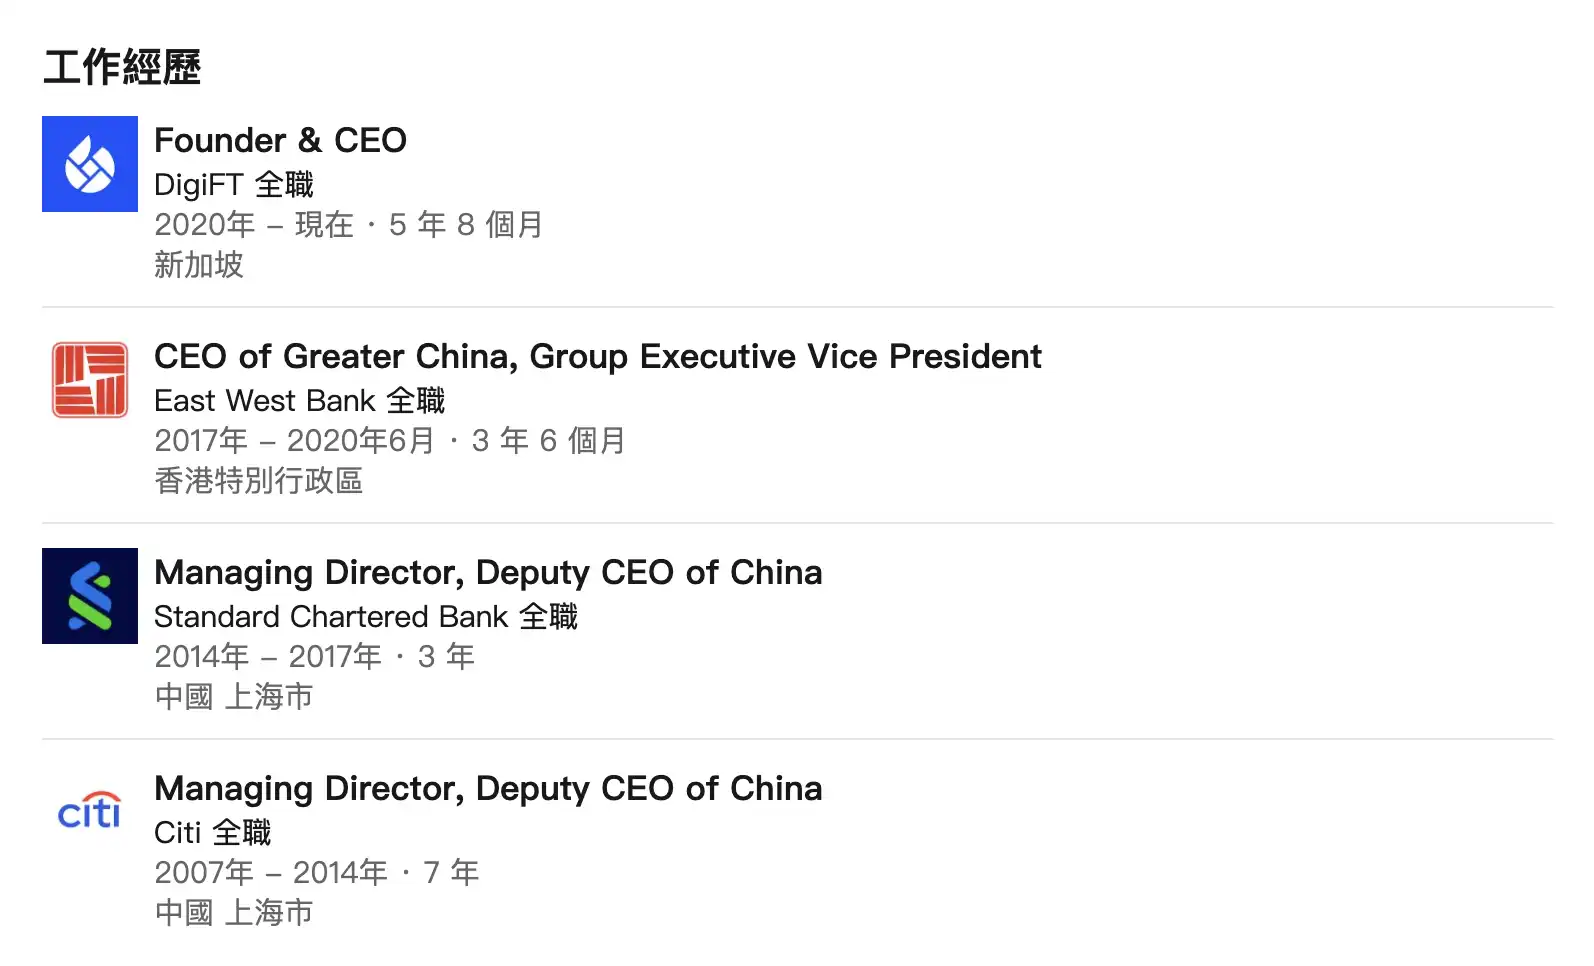This screenshot has height=966, width=1594.
Task: Open the CEO of Greater China title
Action: pyautogui.click(x=597, y=356)
